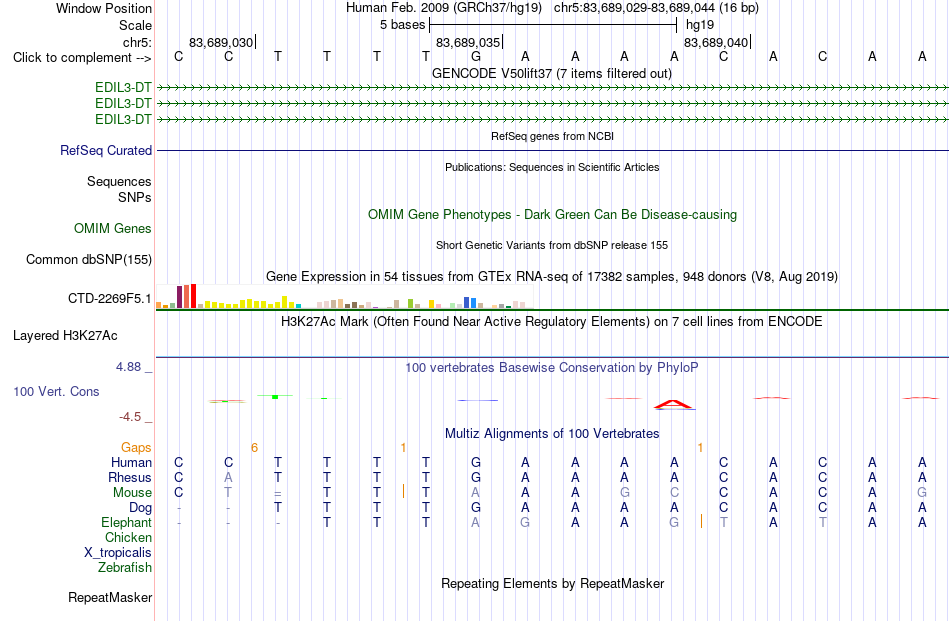
Task: Click the '=' symbol in Mouse row
Action: [277, 494]
